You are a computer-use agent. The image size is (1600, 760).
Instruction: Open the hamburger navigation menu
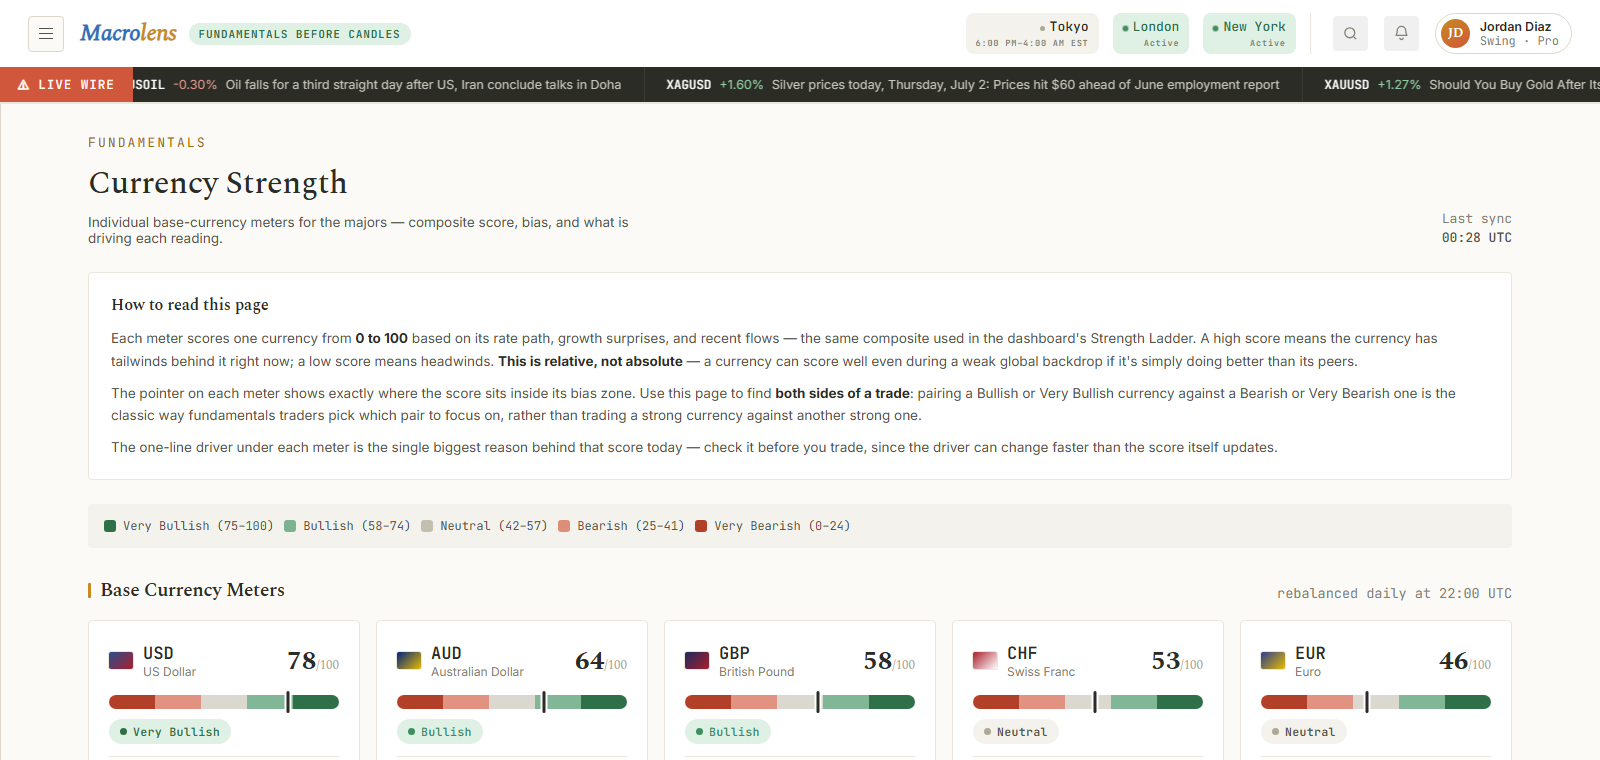tap(46, 34)
